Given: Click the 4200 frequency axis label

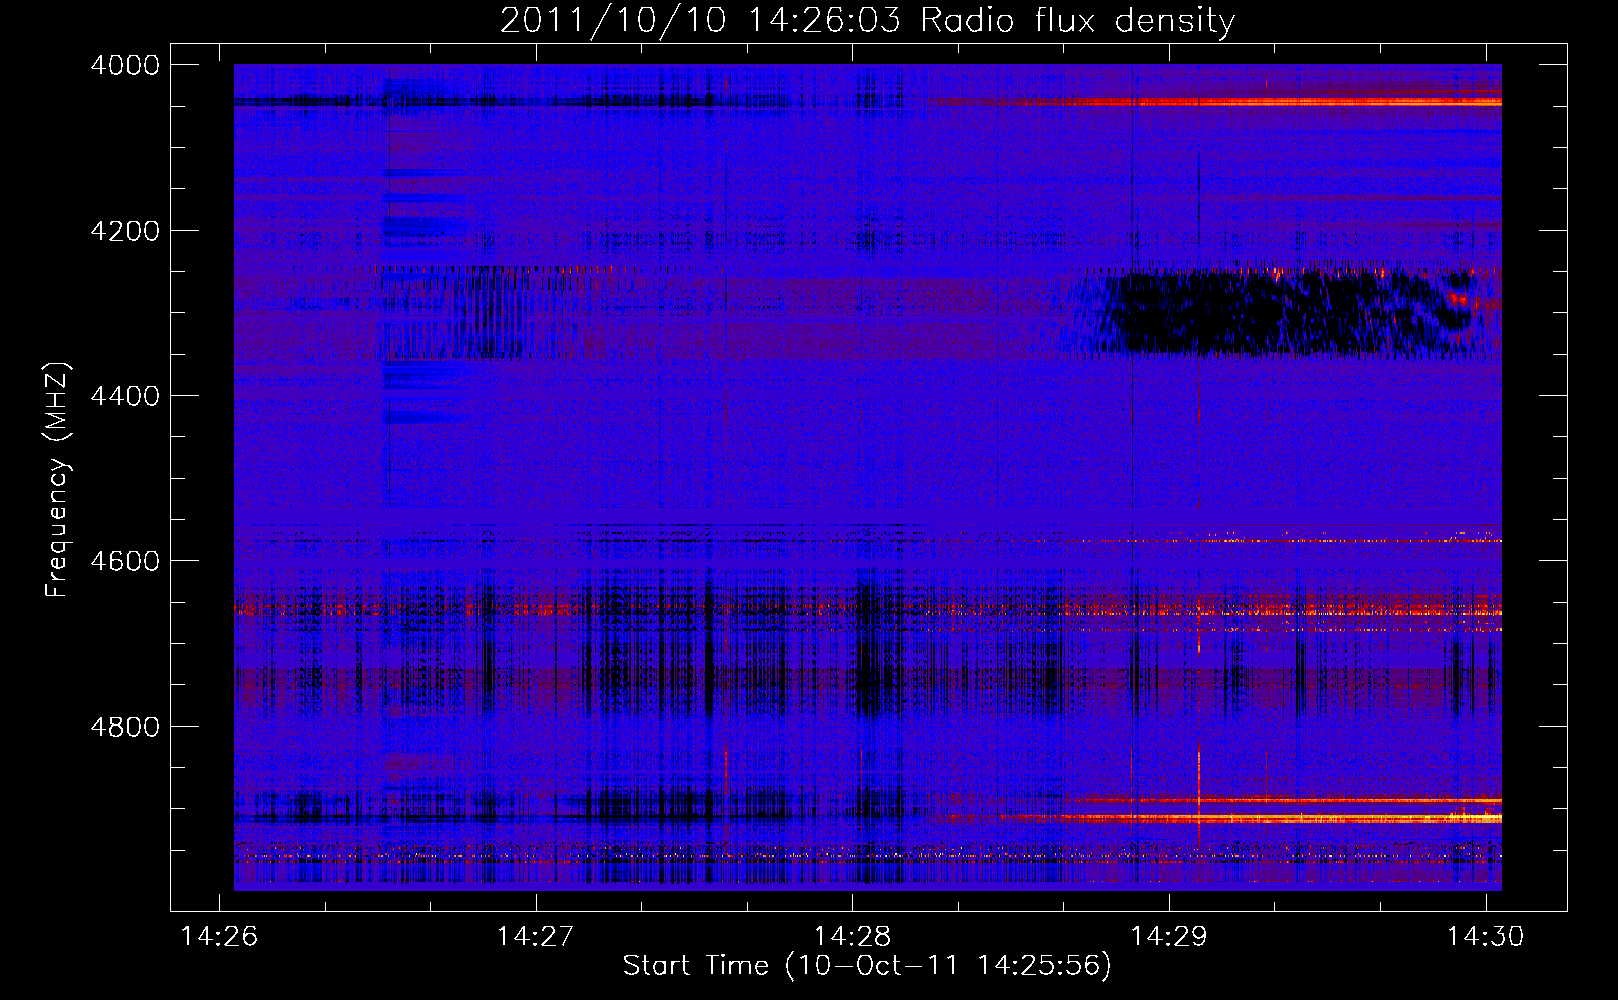Looking at the screenshot, I should click(125, 231).
